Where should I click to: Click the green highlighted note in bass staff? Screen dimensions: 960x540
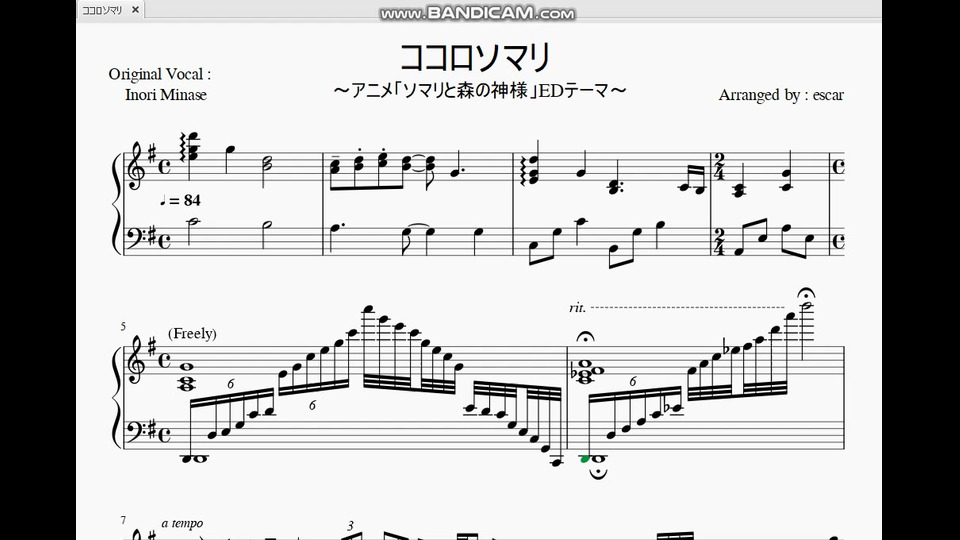(x=585, y=459)
